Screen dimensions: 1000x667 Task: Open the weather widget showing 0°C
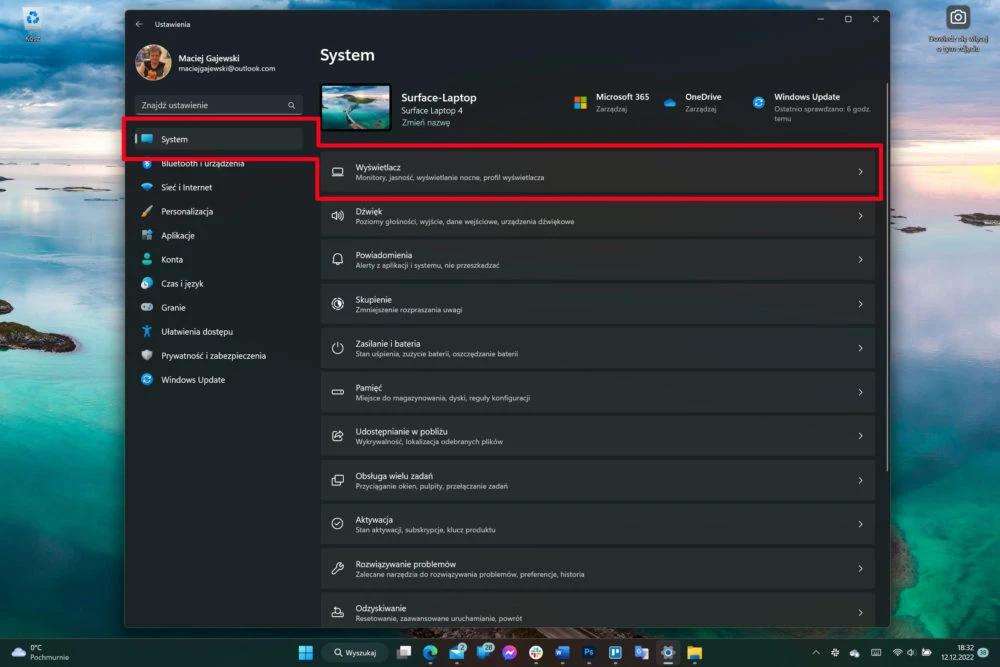[40, 652]
